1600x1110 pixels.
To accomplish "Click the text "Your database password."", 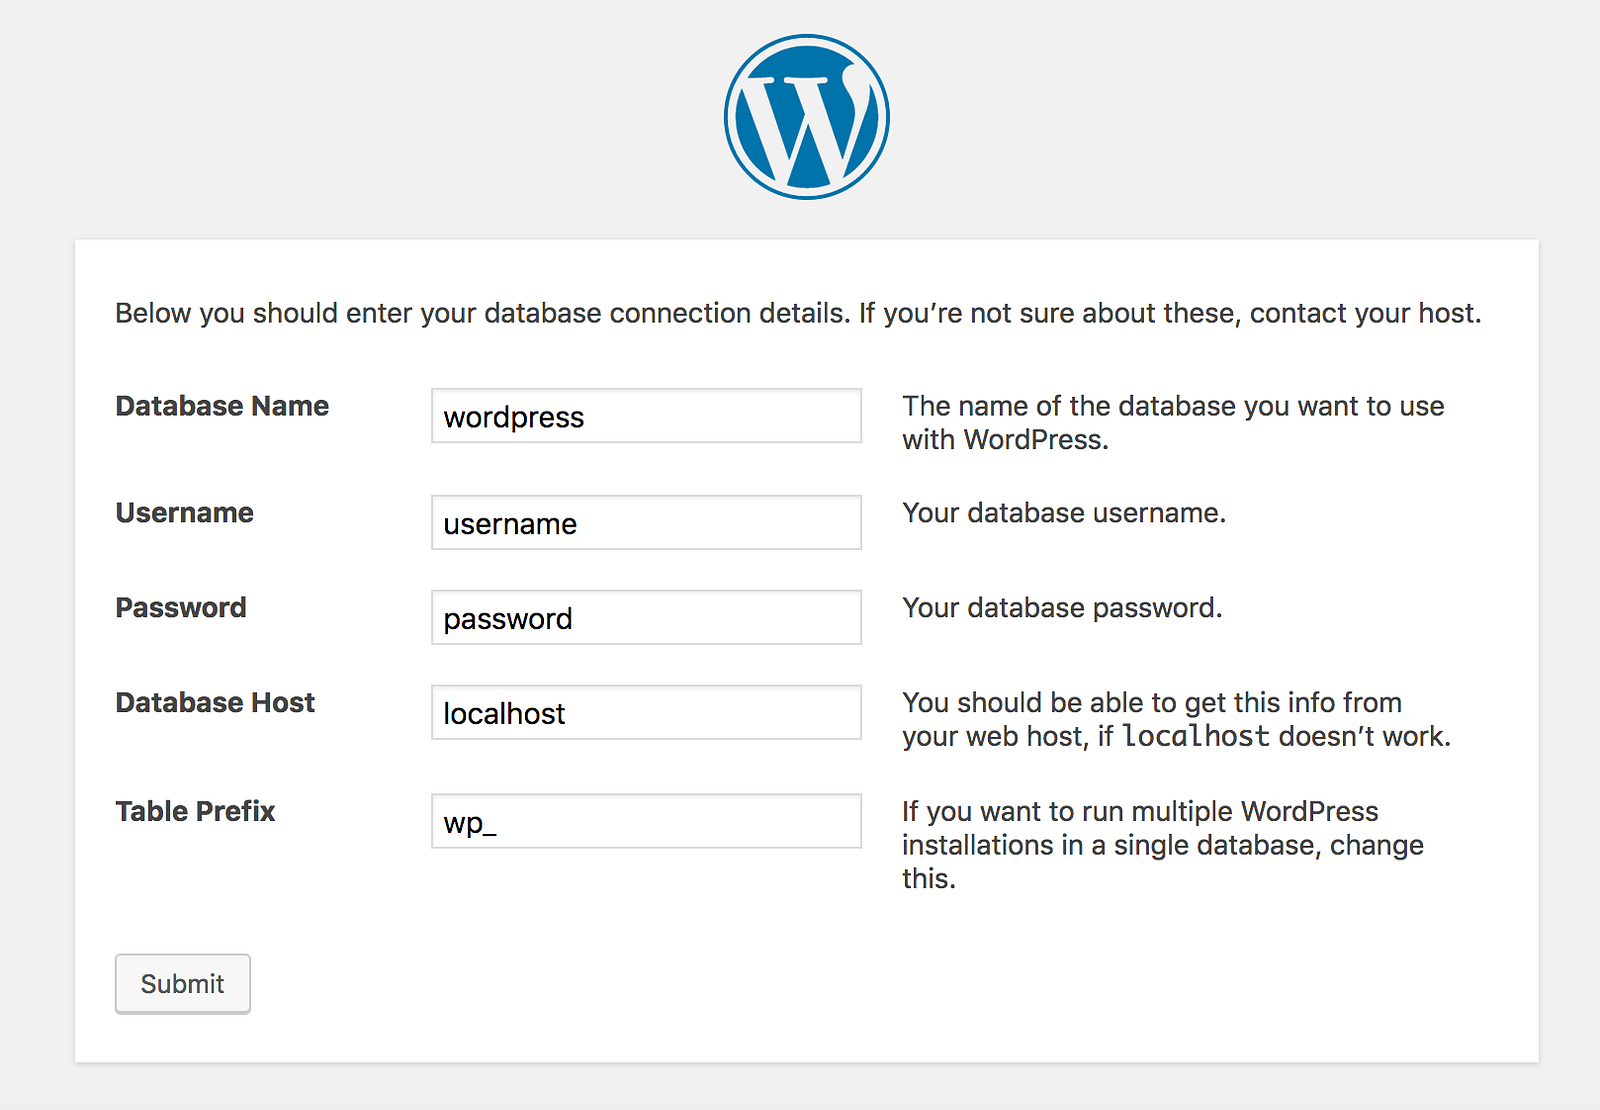I will tap(1062, 608).
